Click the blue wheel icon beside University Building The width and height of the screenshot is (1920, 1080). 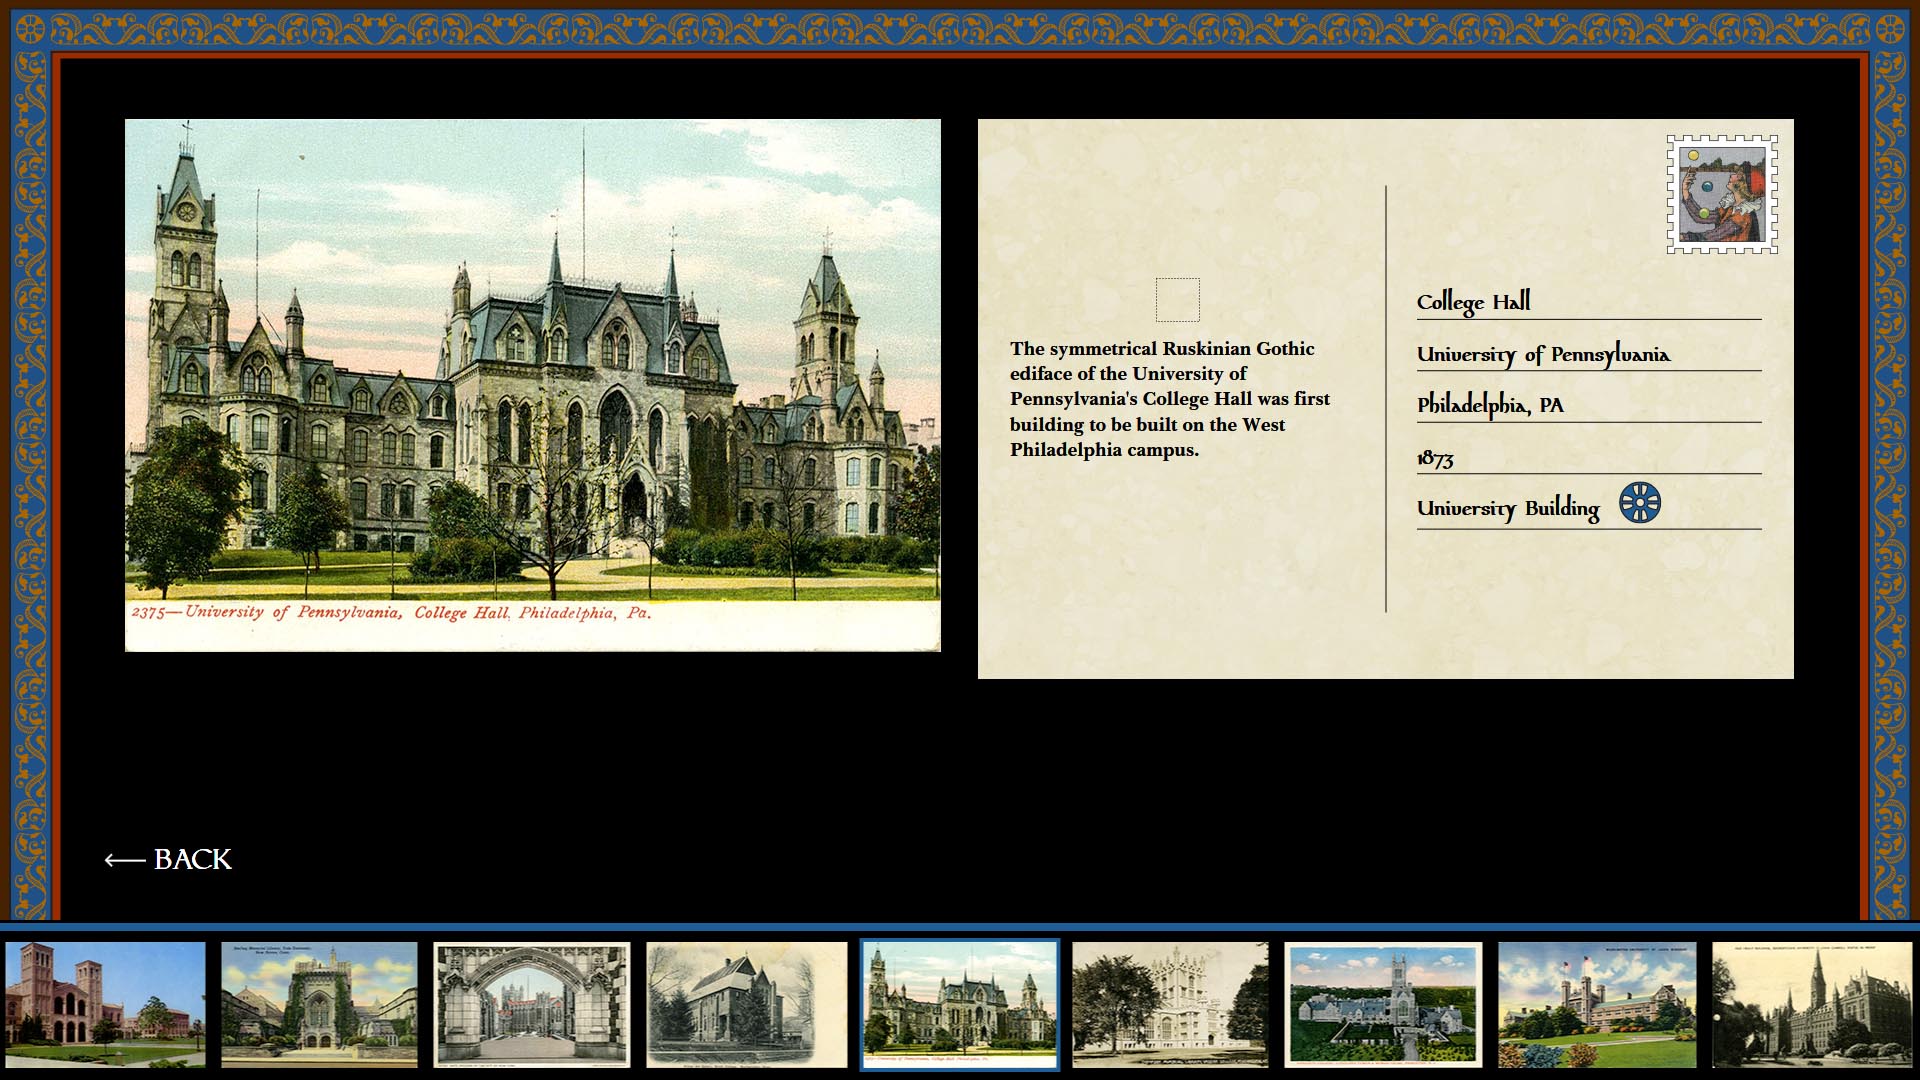[x=1640, y=503]
